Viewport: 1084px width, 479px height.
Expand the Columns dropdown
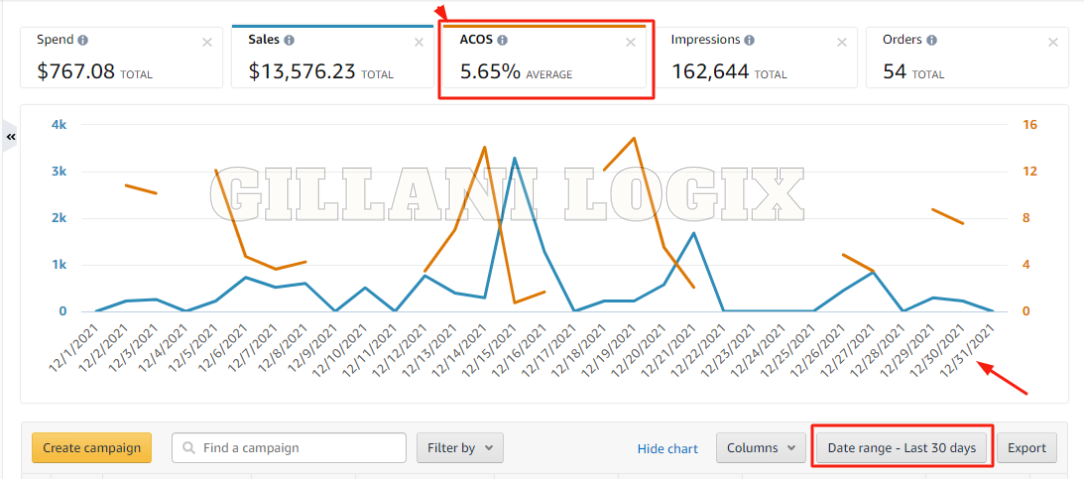[x=760, y=448]
